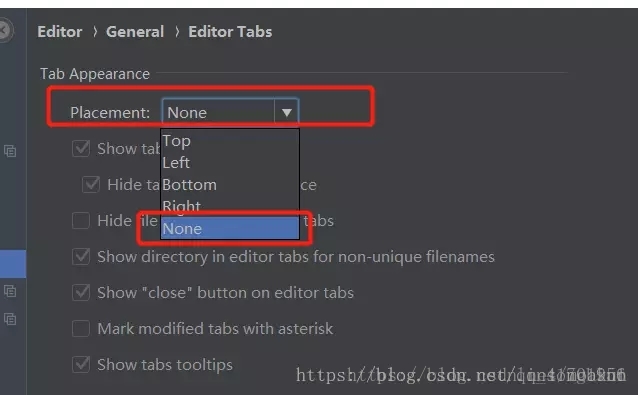Toggle Show directory for non-unique filenames checkbox
The image size is (638, 395).
81,257
